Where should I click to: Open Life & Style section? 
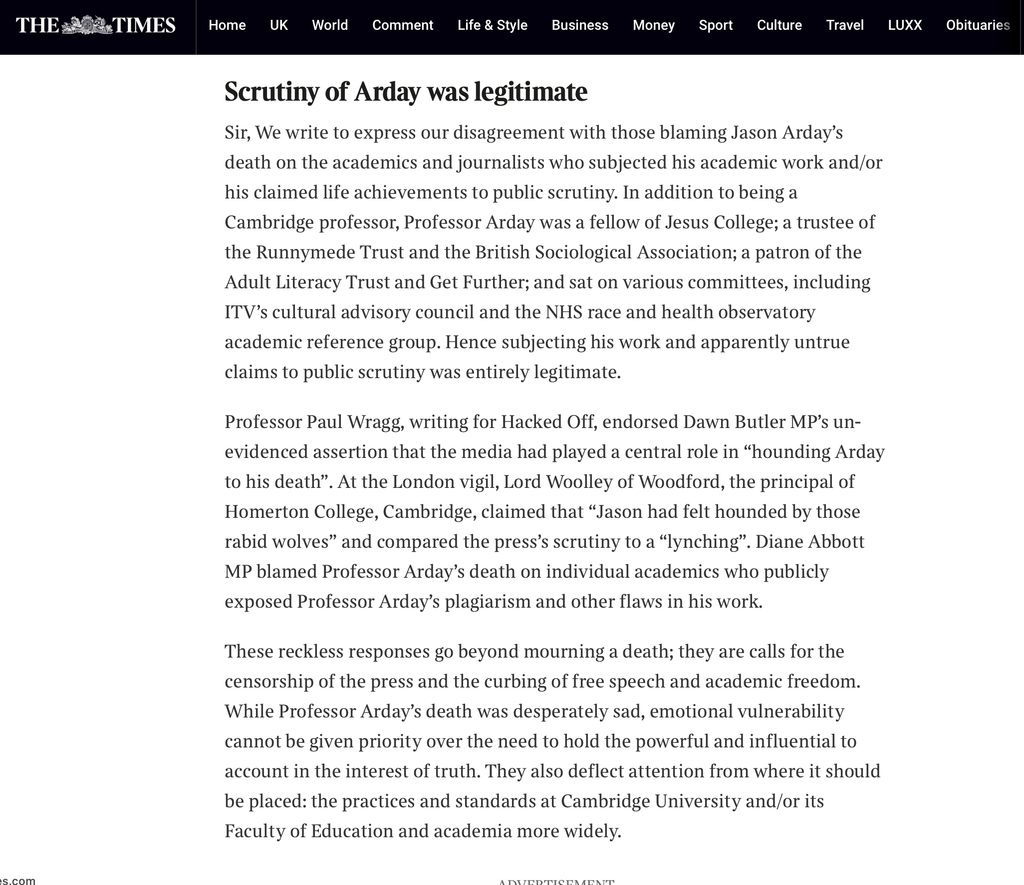[x=492, y=25]
